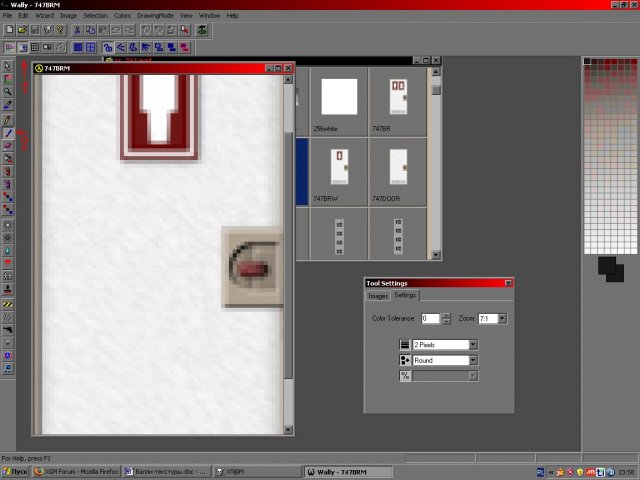Image resolution: width=640 pixels, height=480 pixels.
Task: Click 747BRM window scroll-up arrow
Action: 288,80
